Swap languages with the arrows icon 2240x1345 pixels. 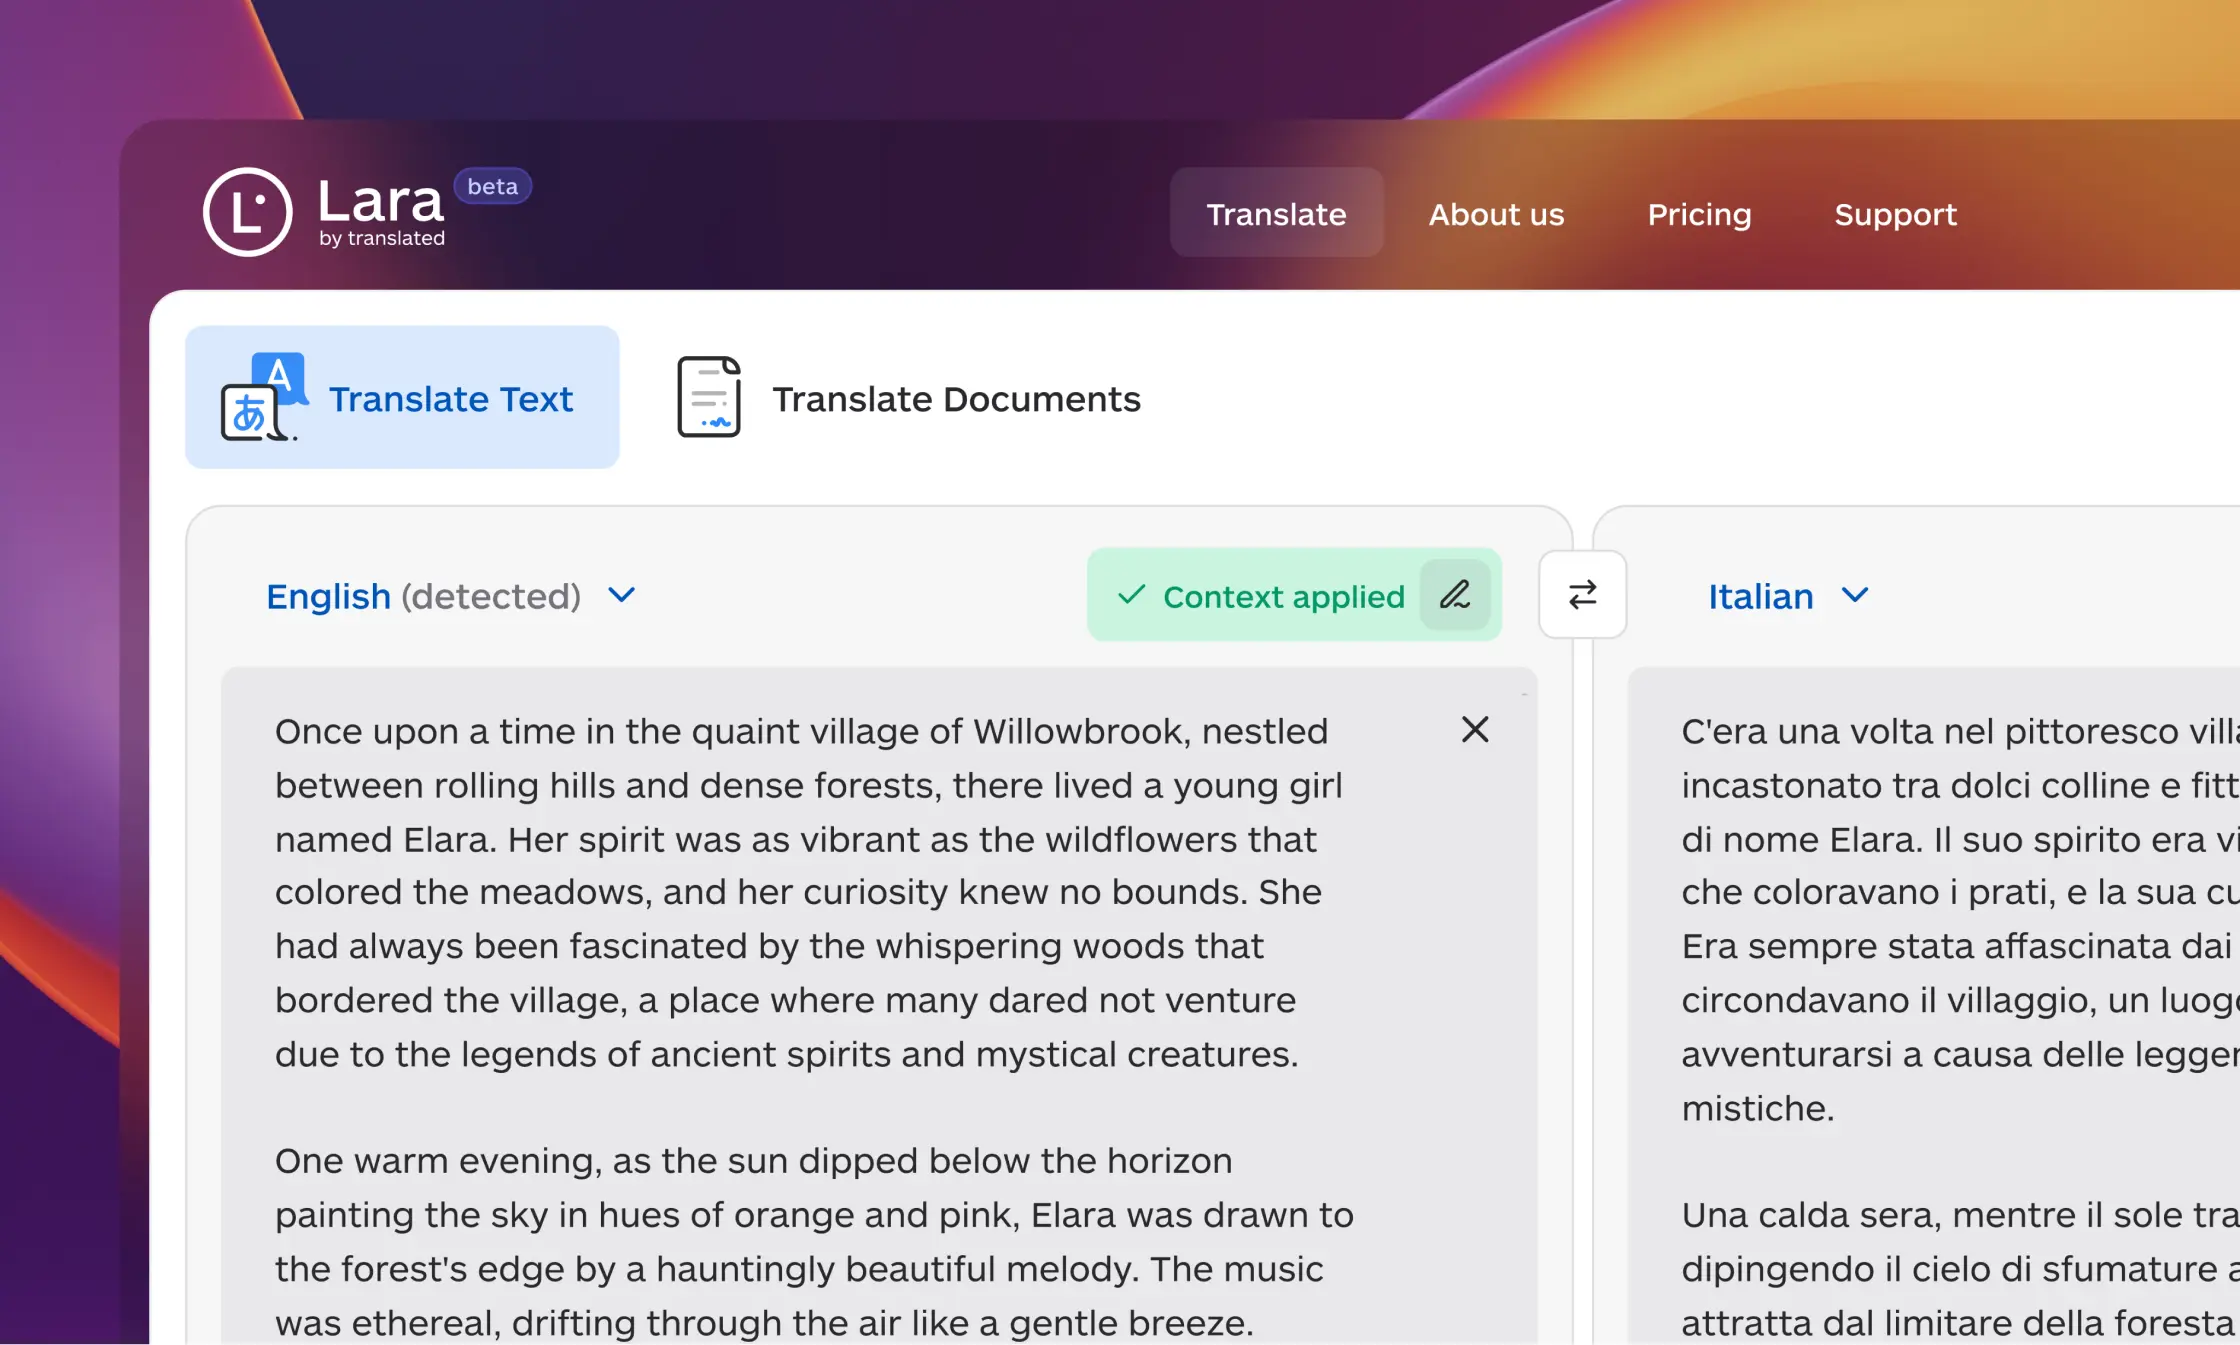1582,595
